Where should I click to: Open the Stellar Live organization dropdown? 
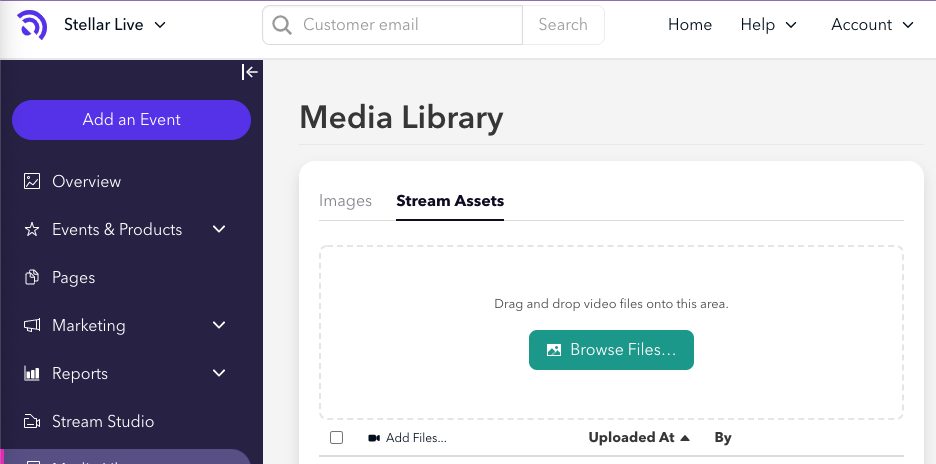click(x=115, y=24)
